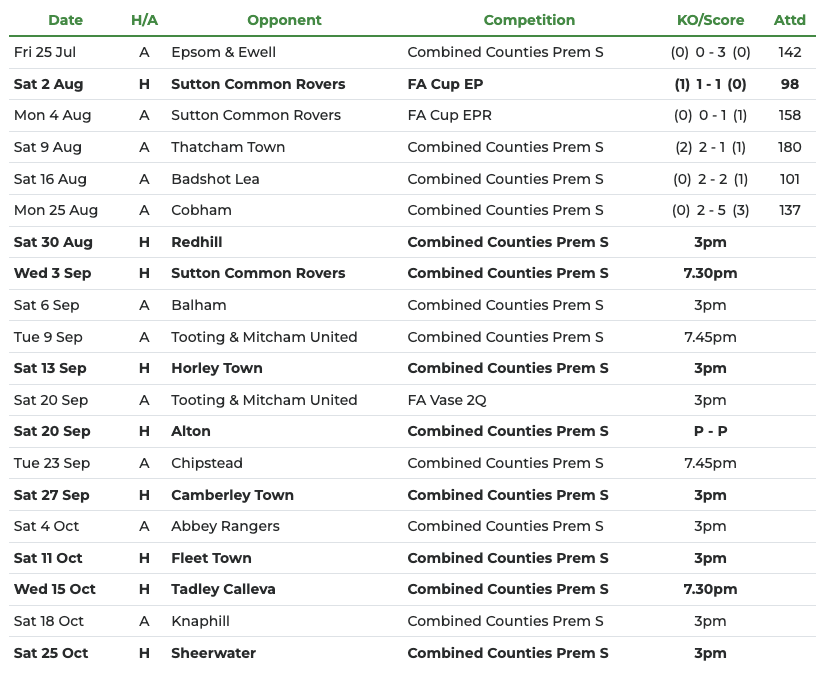Click the Opponent column header
816x679 pixels.
click(x=284, y=20)
